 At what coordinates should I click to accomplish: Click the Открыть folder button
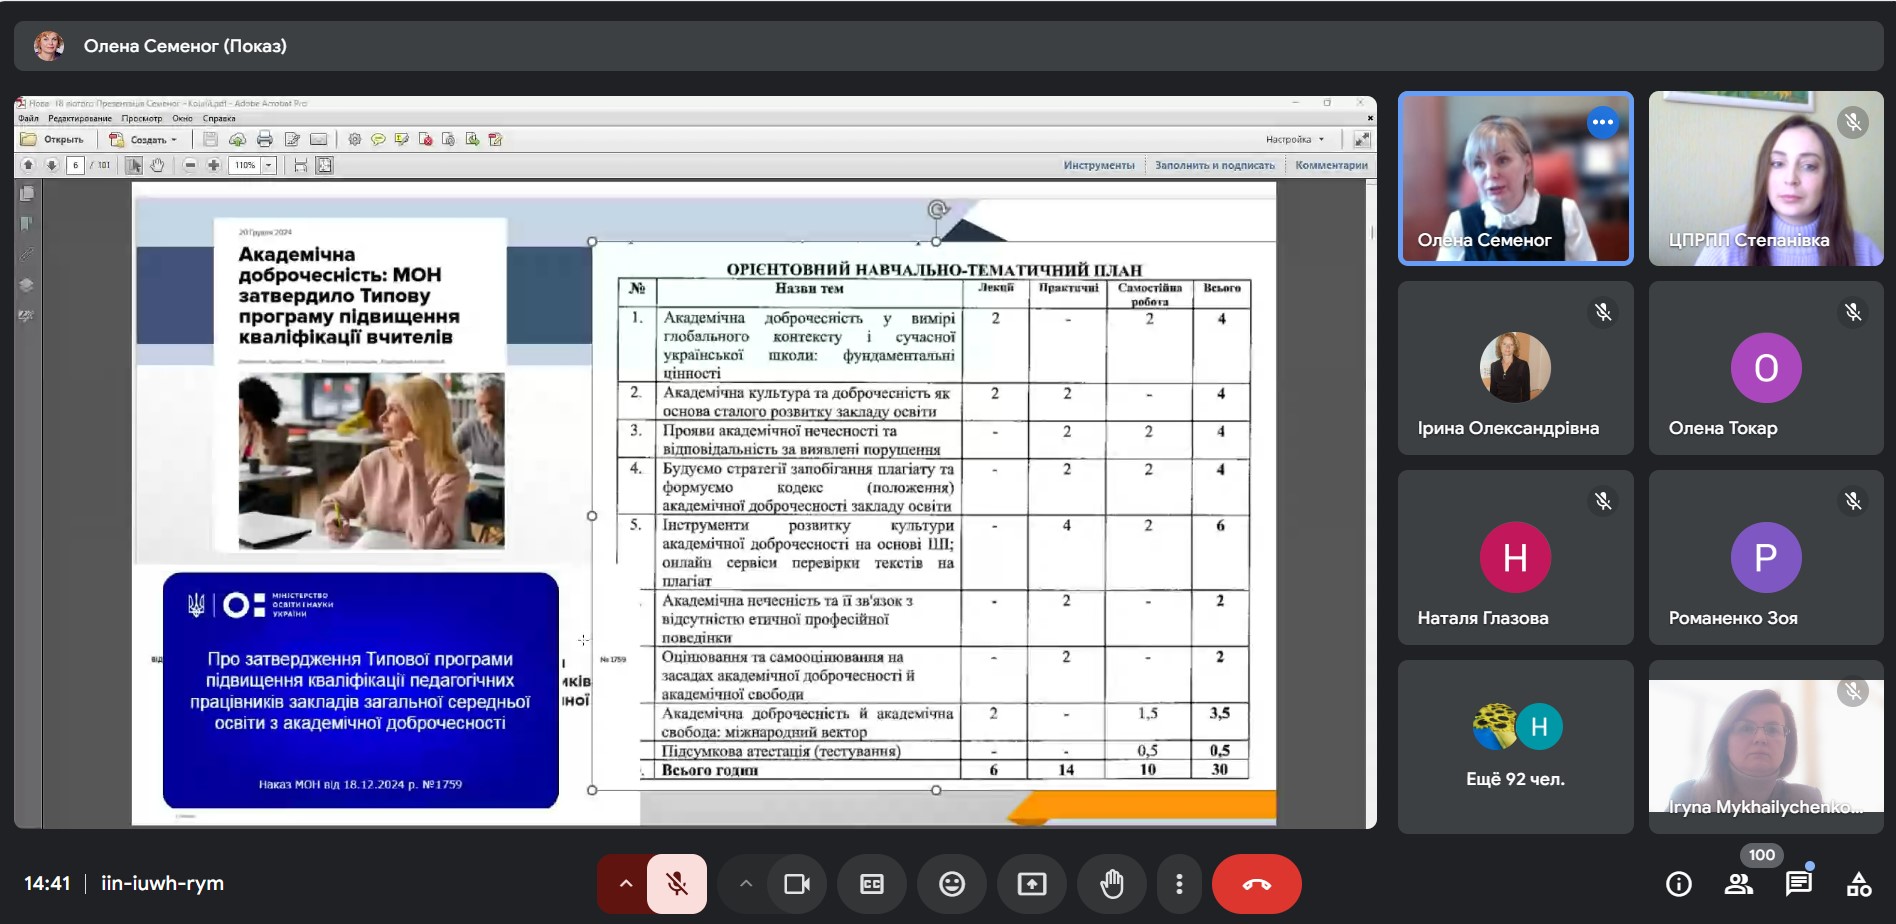point(53,139)
